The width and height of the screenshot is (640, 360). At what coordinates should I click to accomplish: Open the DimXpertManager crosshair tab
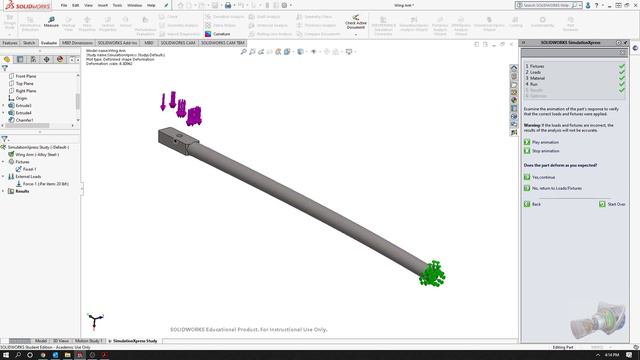(47, 59)
